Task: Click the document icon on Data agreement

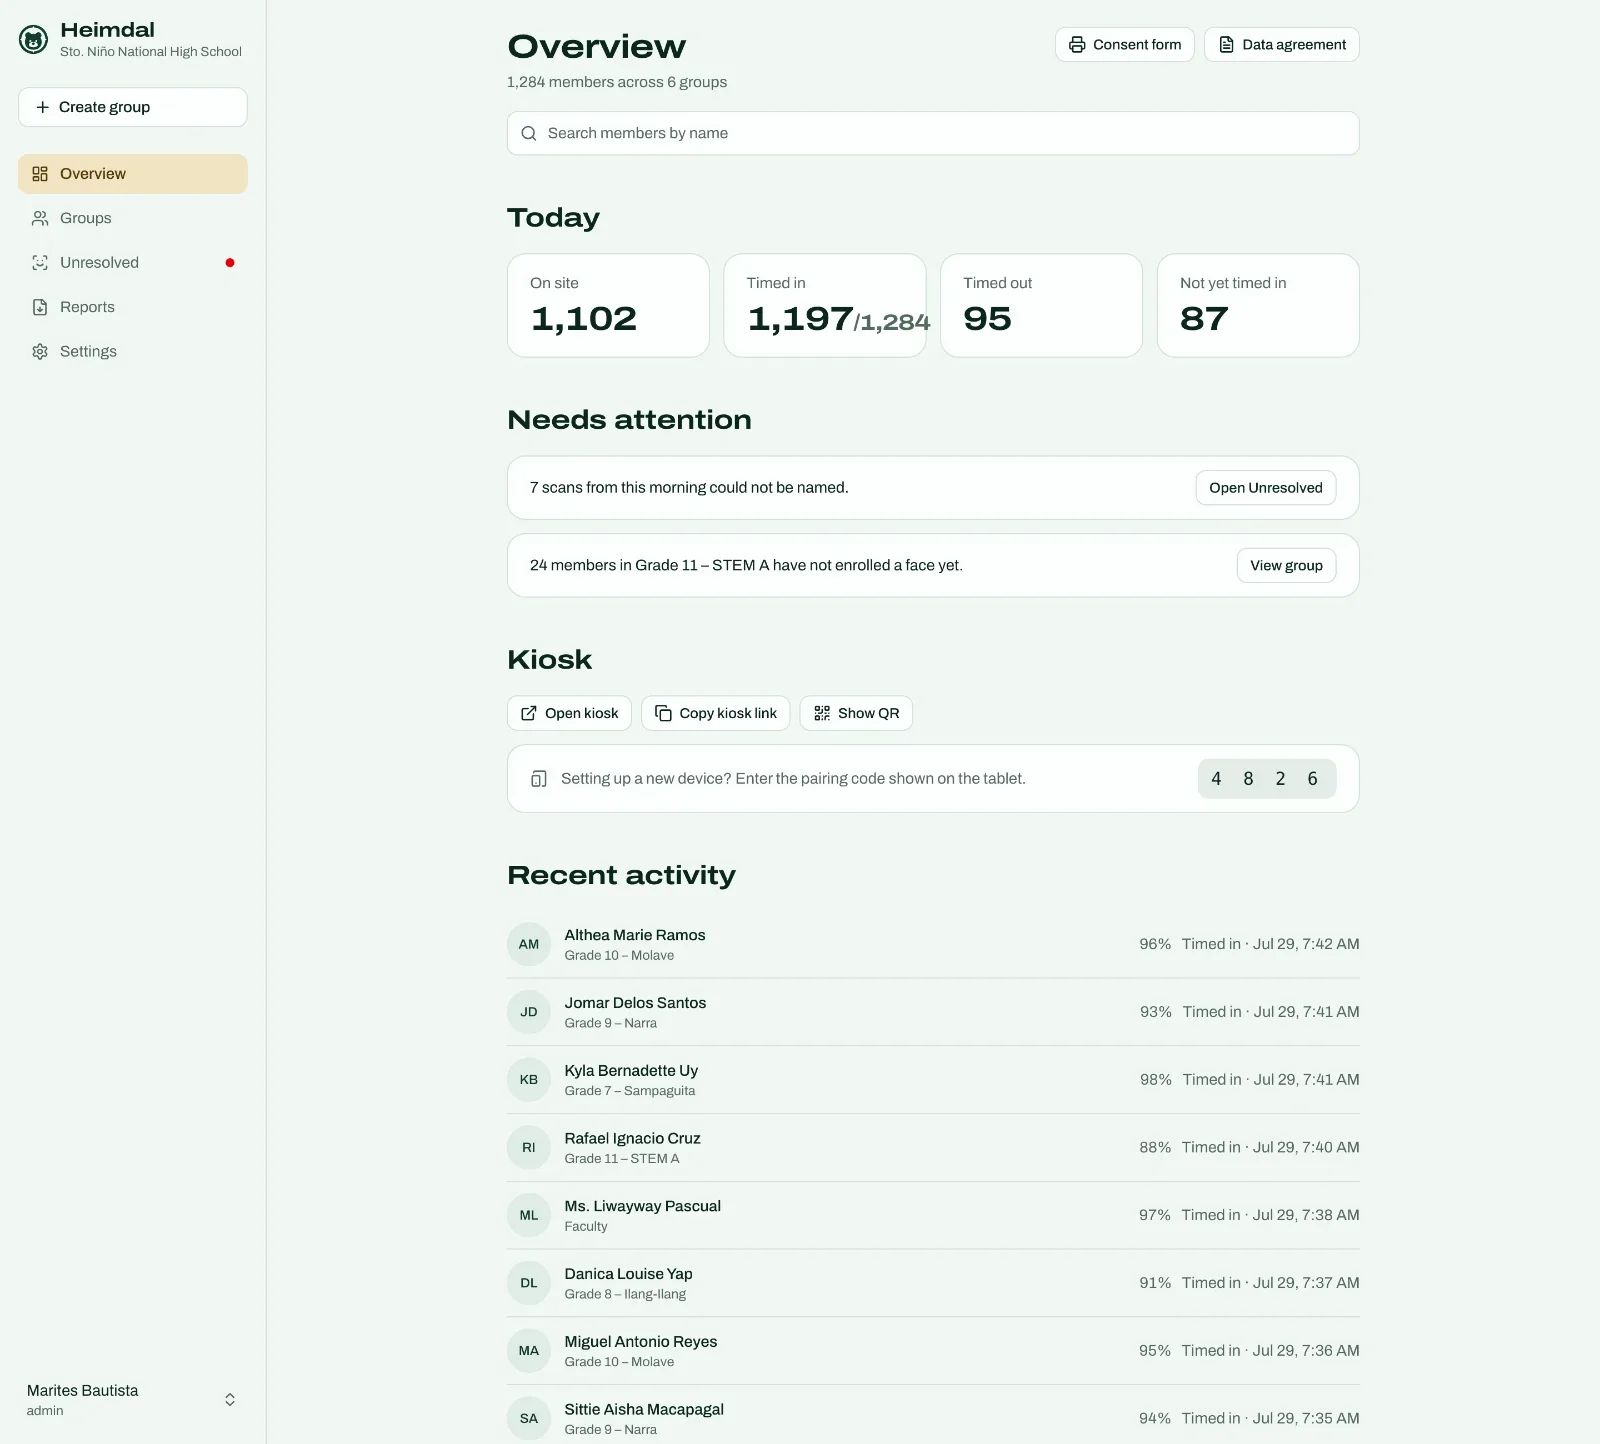Action: [1226, 45]
